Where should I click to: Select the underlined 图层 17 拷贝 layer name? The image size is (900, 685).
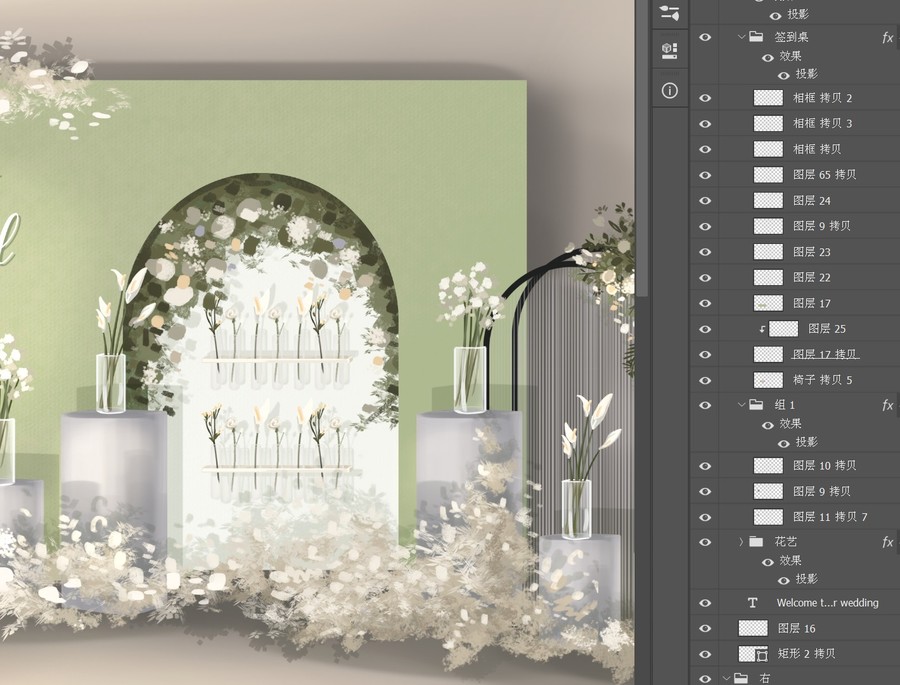tap(825, 354)
